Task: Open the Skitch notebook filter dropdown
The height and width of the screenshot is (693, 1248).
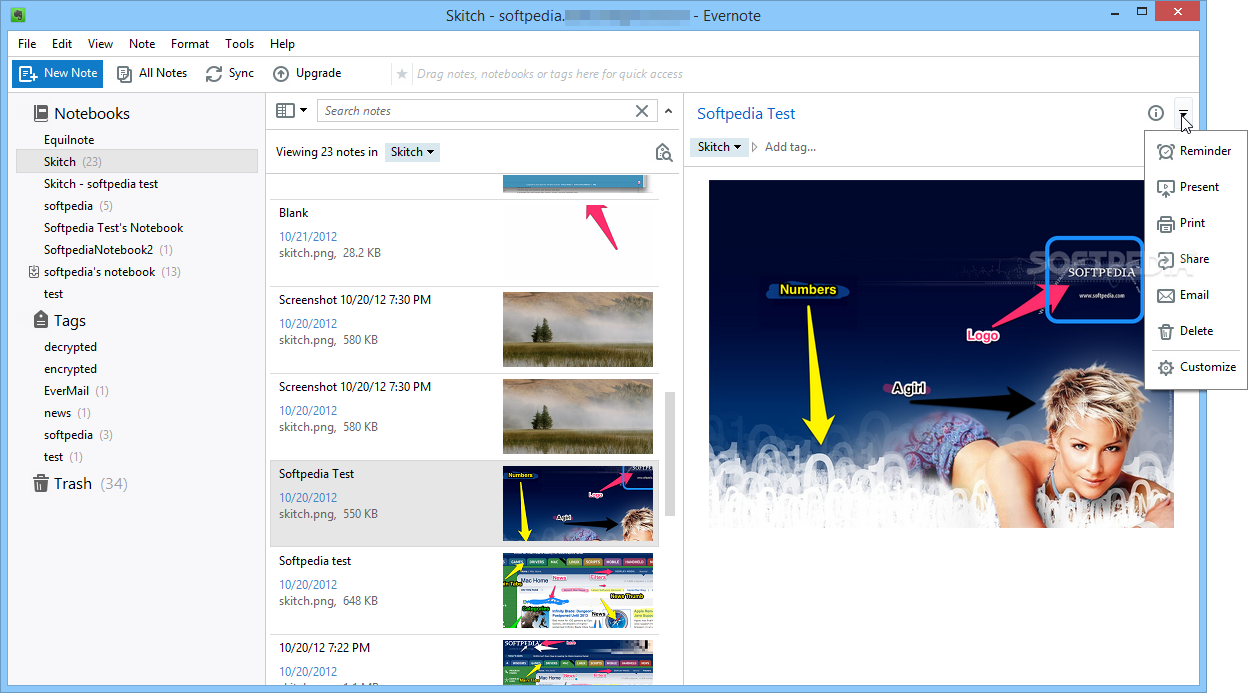Action: point(412,152)
